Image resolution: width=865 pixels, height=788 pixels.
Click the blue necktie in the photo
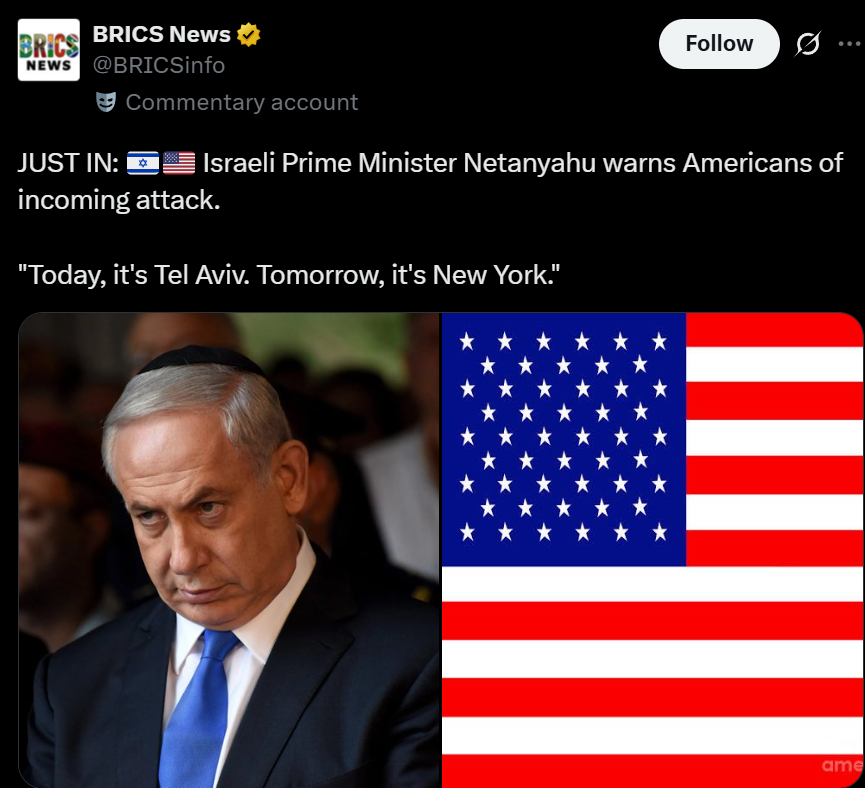[196, 709]
